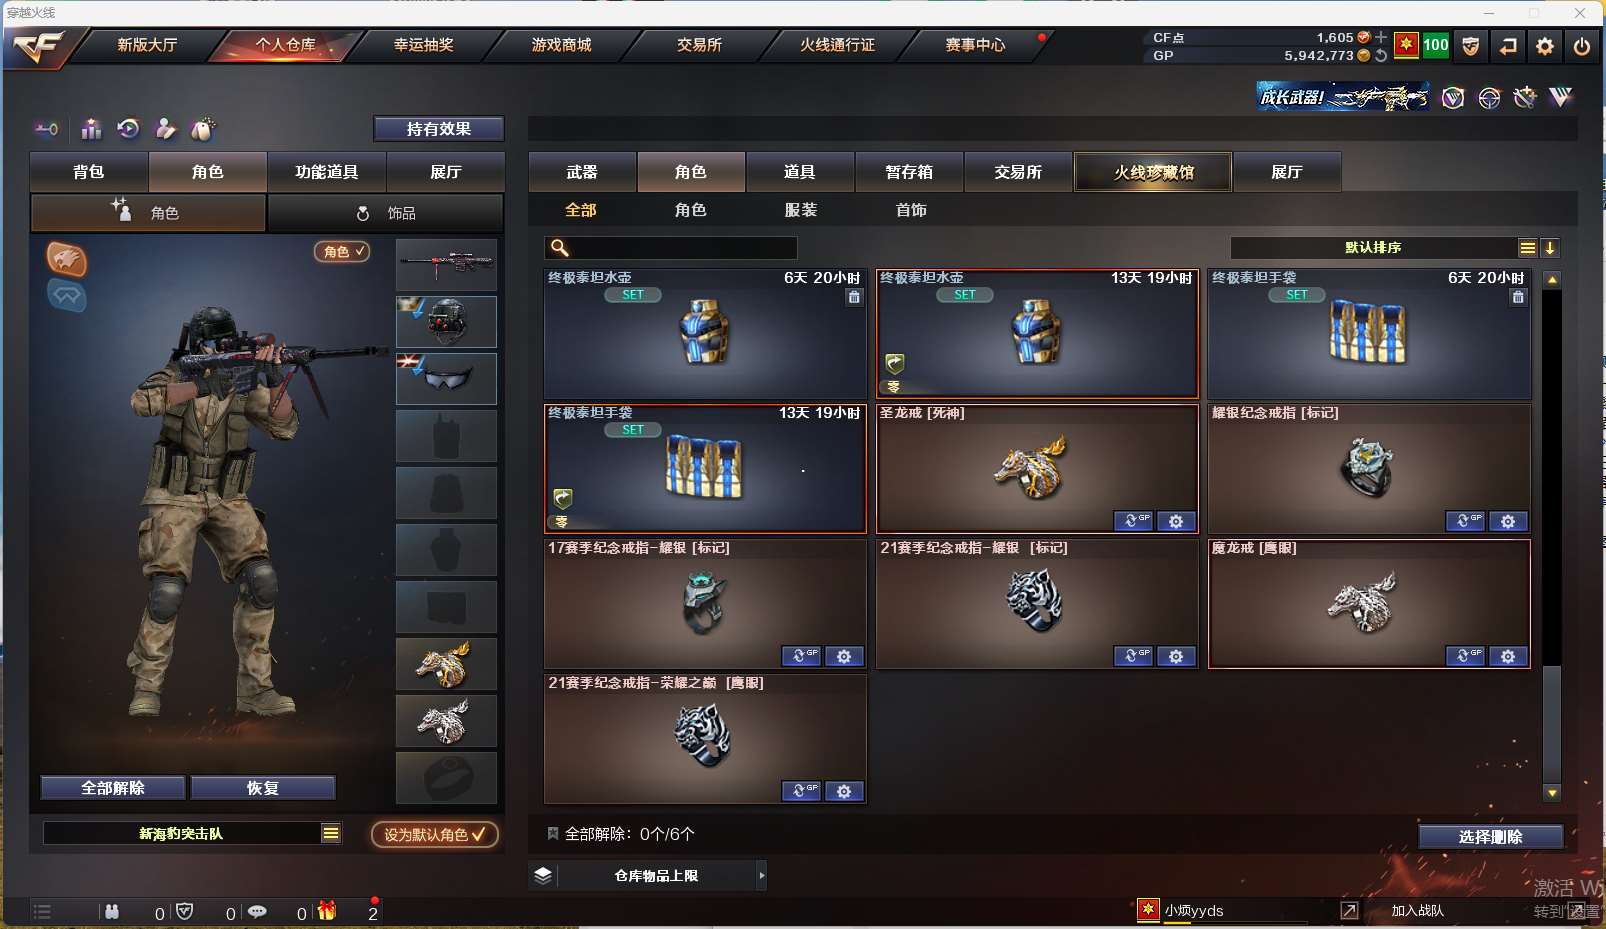The width and height of the screenshot is (1606, 929).
Task: Open settings gear in top bar
Action: [1545, 46]
